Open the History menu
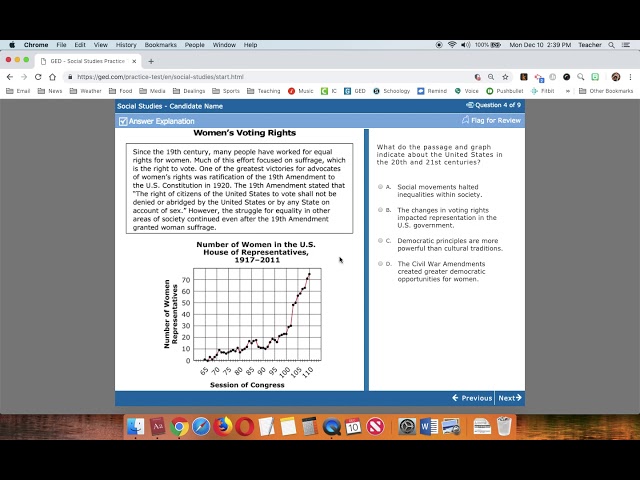Image resolution: width=640 pixels, height=480 pixels. [x=126, y=45]
